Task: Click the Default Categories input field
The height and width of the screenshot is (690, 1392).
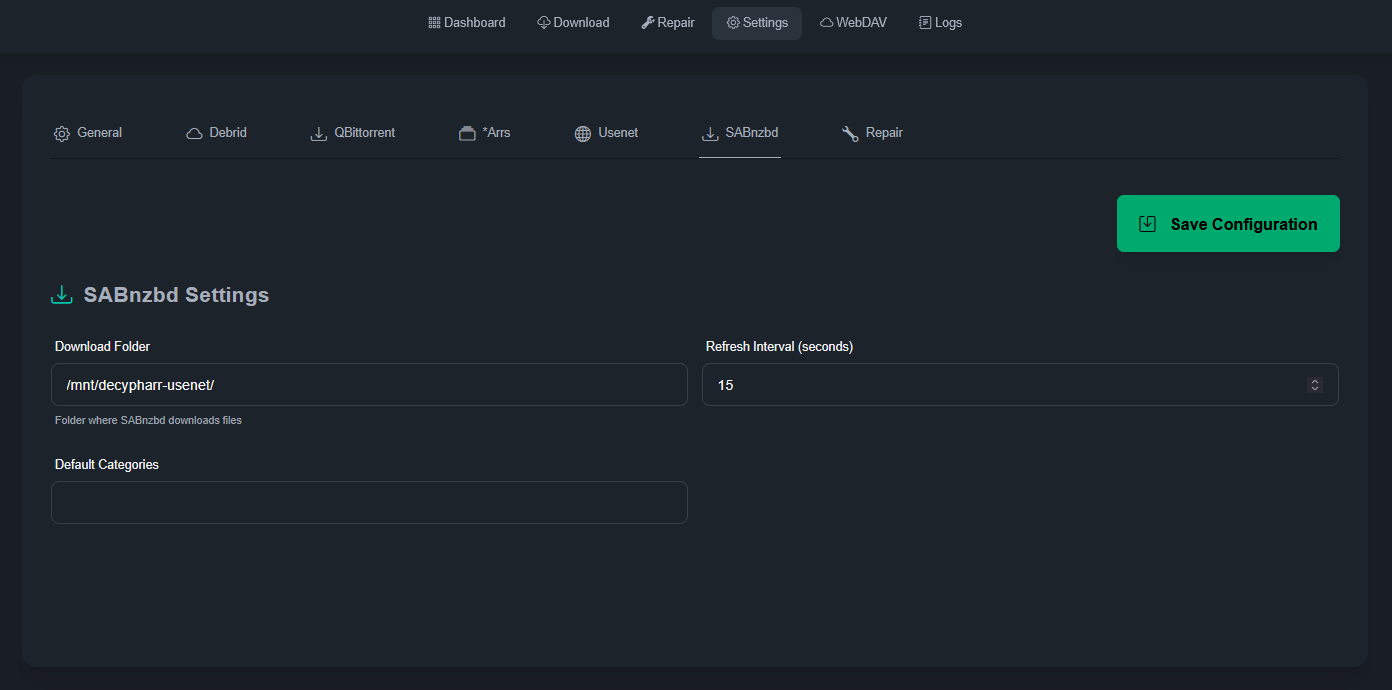Action: pos(369,503)
